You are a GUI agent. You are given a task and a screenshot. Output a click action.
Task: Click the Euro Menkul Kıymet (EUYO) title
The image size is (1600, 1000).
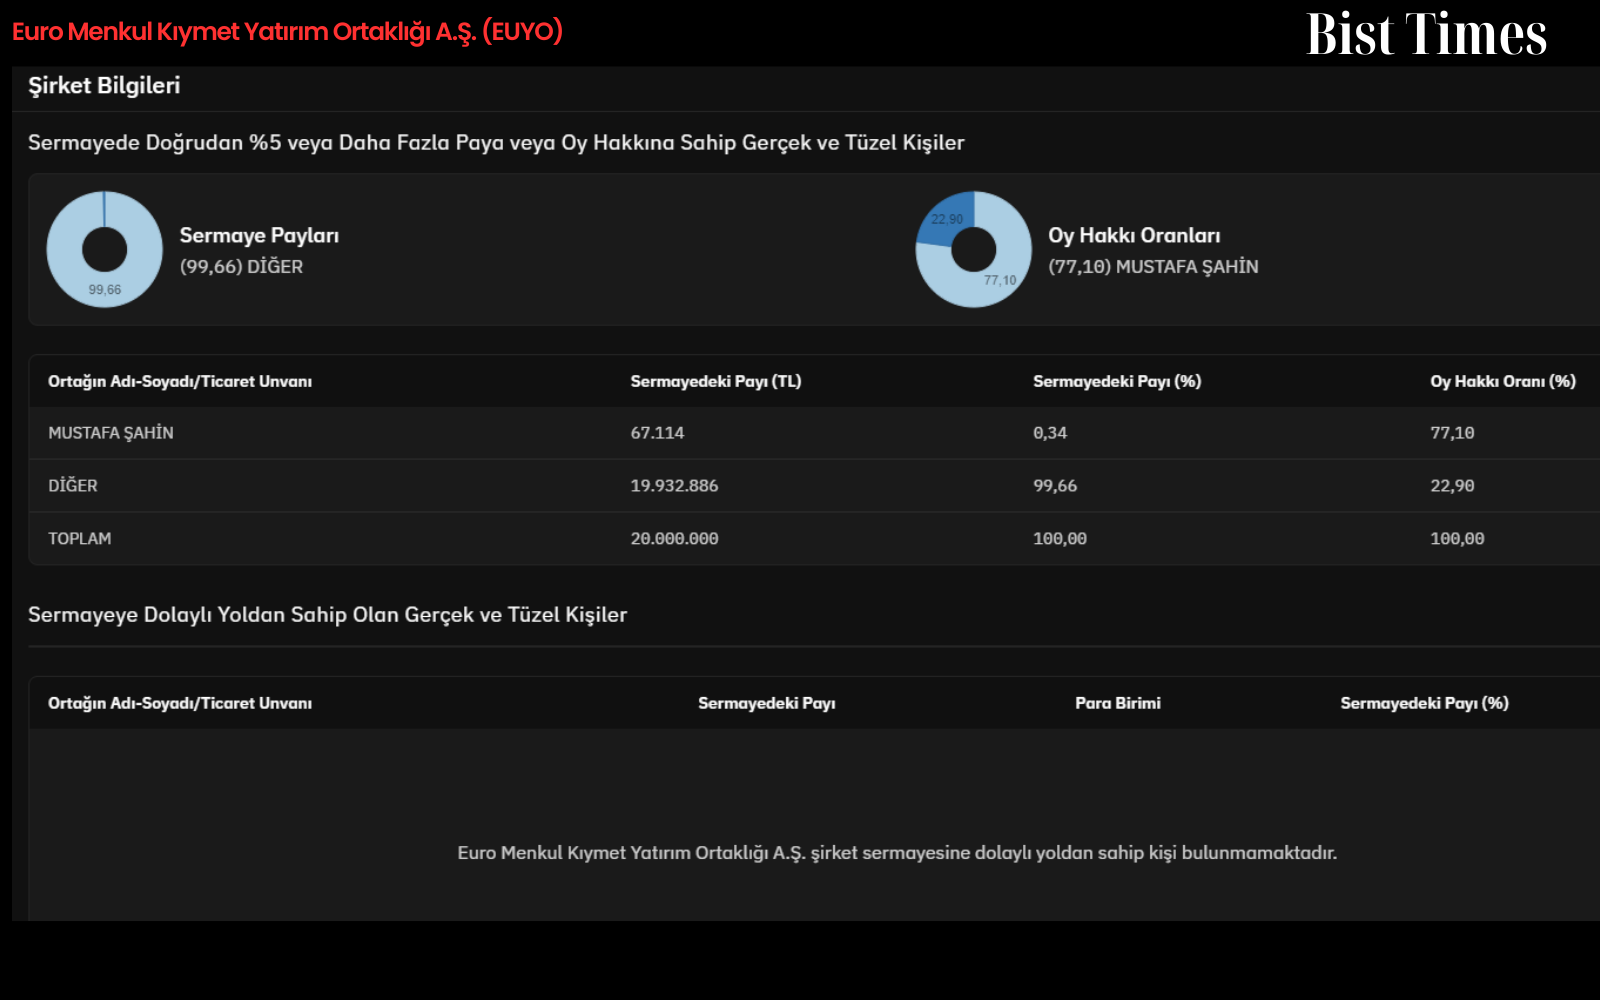287,32
